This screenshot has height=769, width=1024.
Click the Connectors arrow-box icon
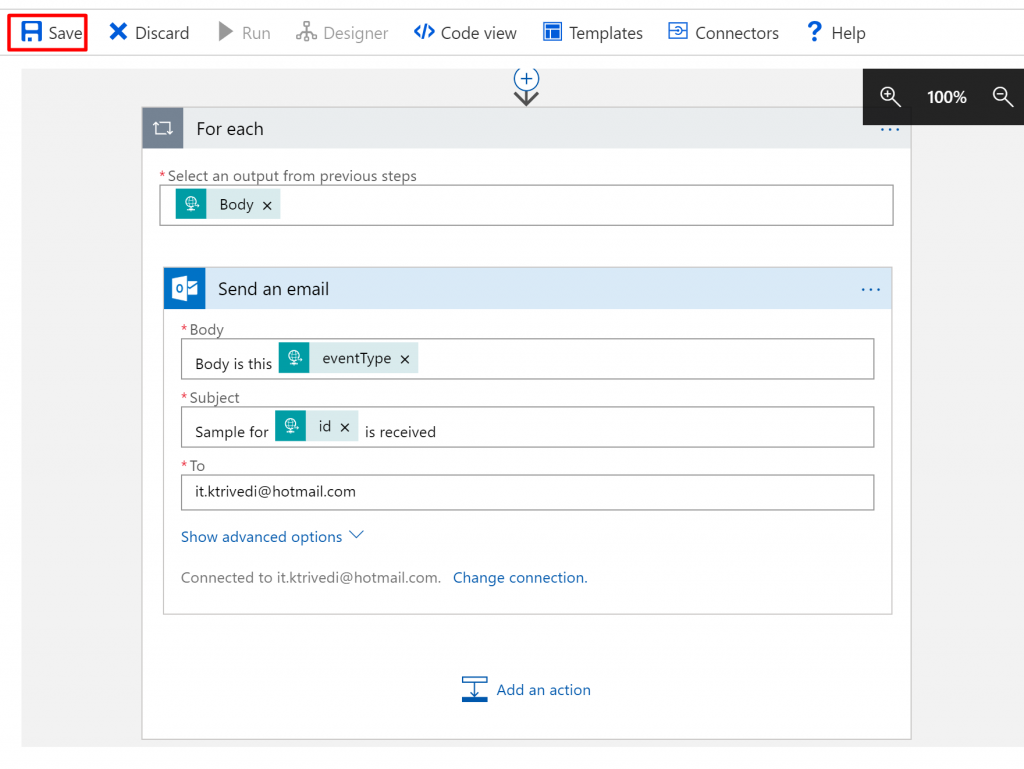[678, 31]
